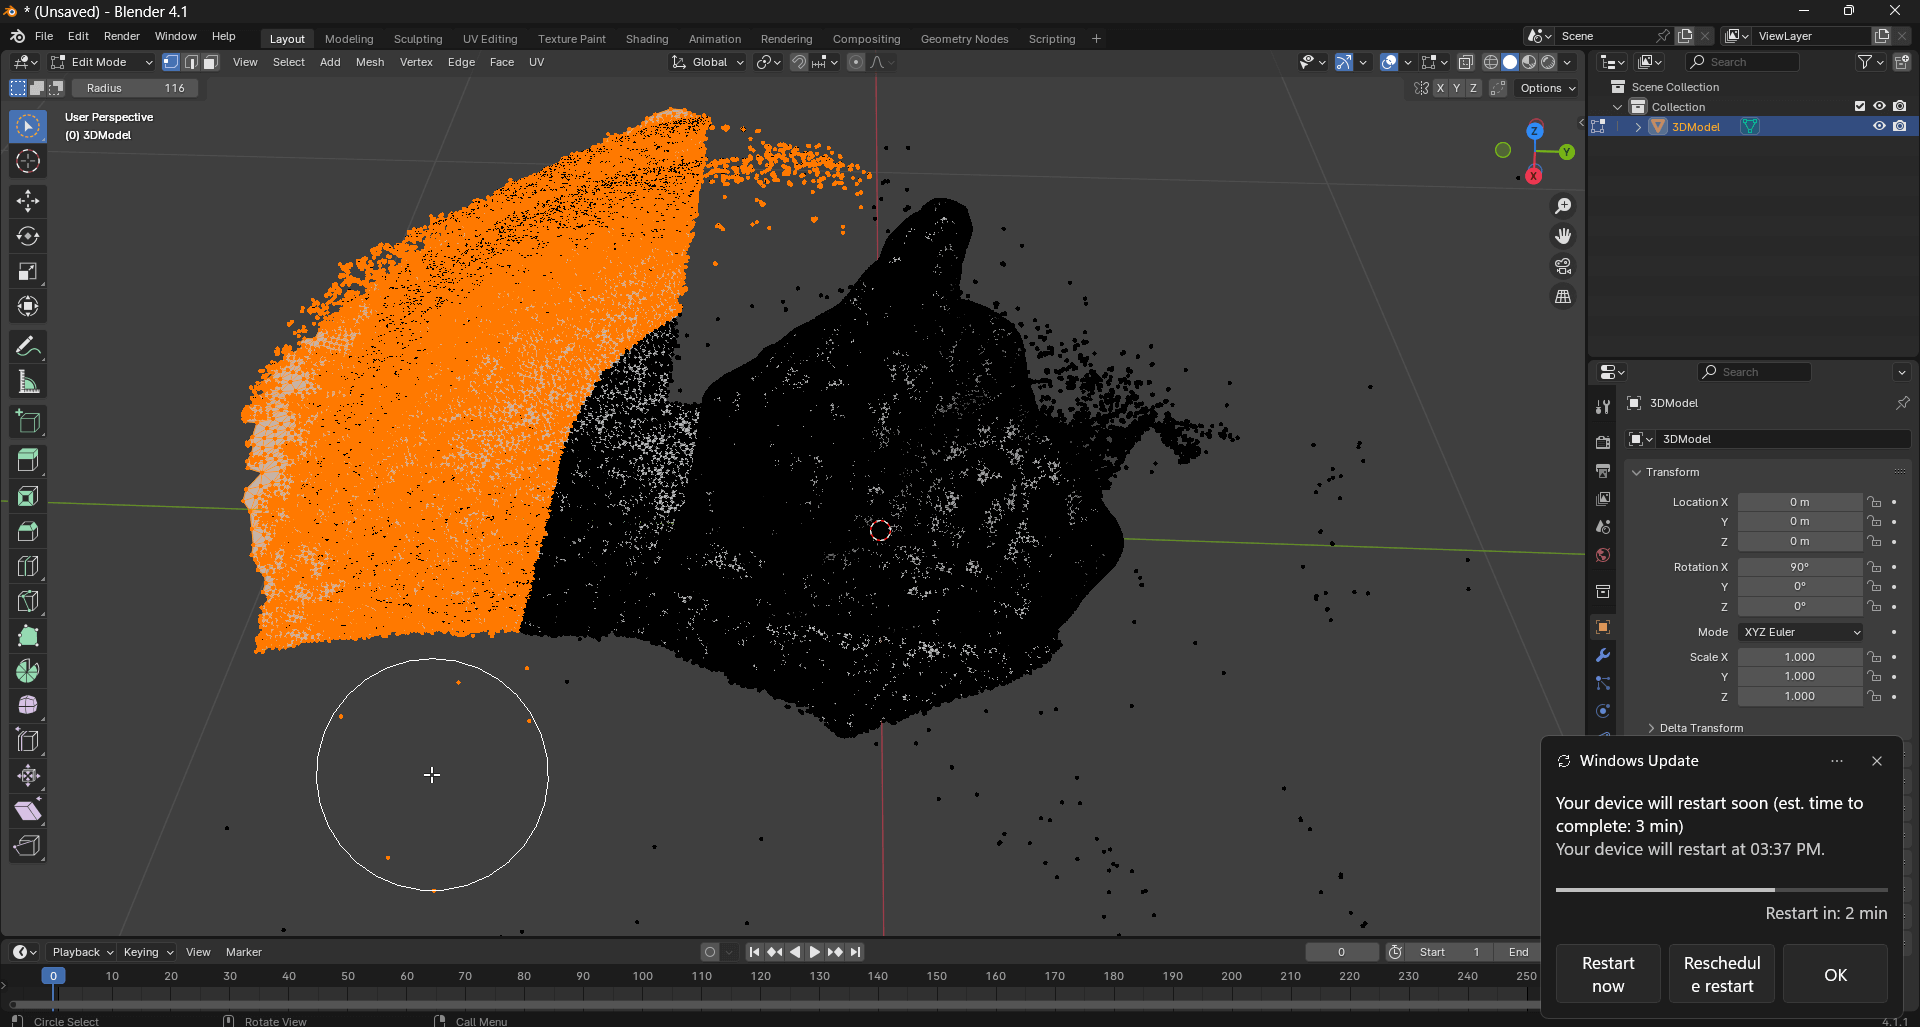Select the Smooth tool
1920x1027 pixels.
[28, 706]
